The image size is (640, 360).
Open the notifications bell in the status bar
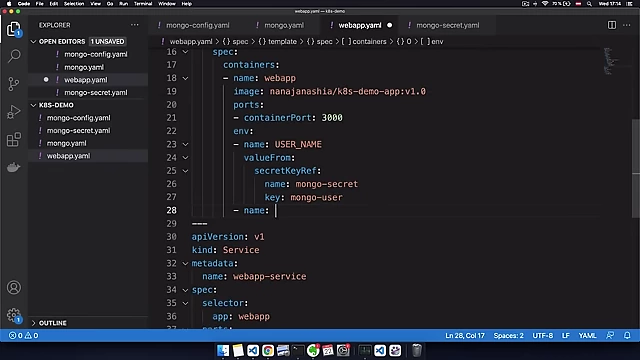coord(627,336)
